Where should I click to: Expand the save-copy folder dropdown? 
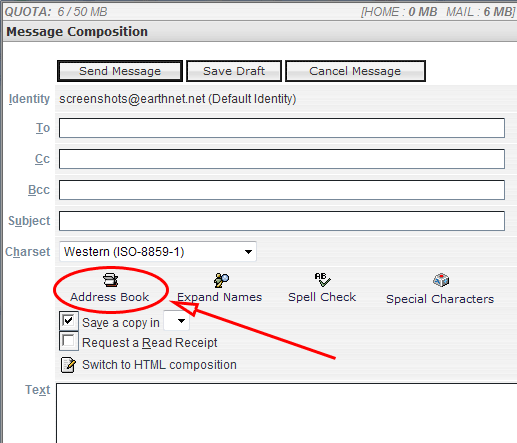[177, 321]
